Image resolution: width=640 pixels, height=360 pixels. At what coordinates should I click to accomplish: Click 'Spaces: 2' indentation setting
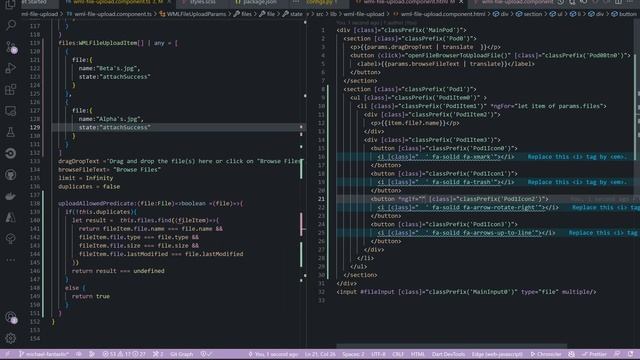pyautogui.click(x=353, y=354)
